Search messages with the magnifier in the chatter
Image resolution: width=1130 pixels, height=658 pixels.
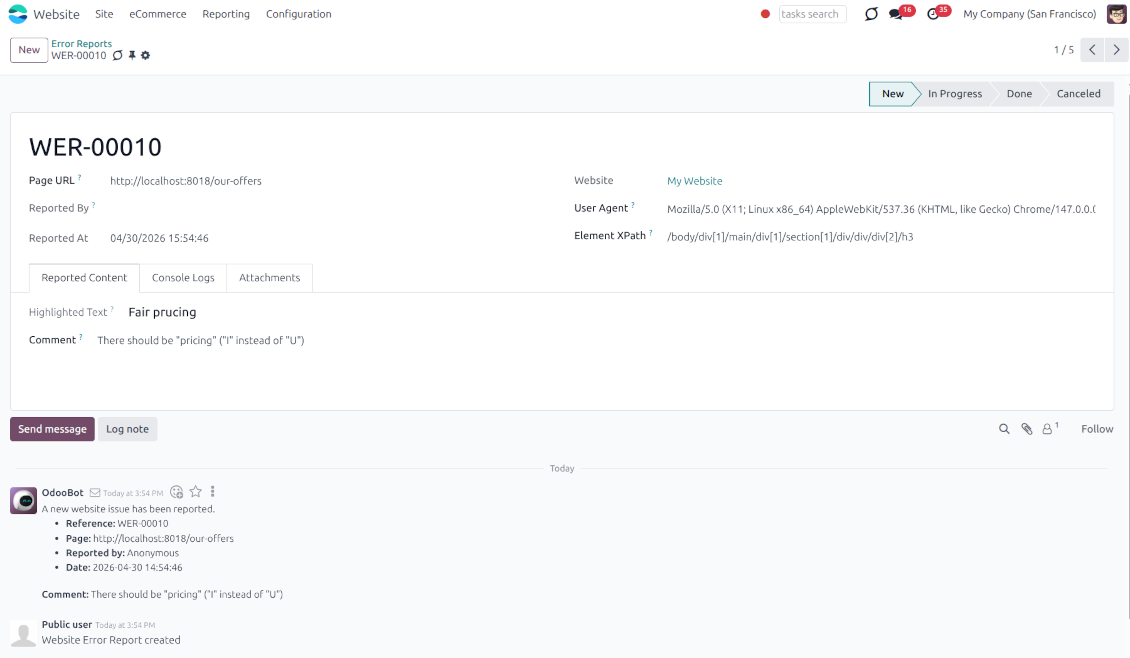tap(1004, 428)
